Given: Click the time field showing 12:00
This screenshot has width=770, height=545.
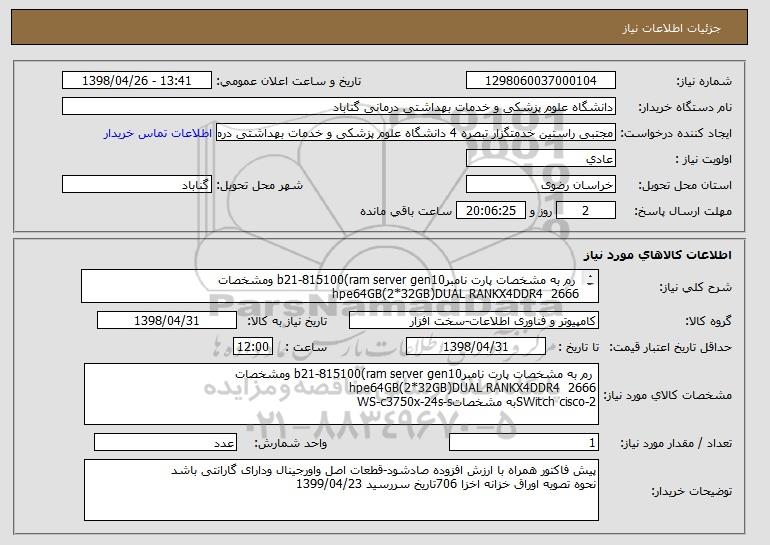Looking at the screenshot, I should click(x=253, y=347).
